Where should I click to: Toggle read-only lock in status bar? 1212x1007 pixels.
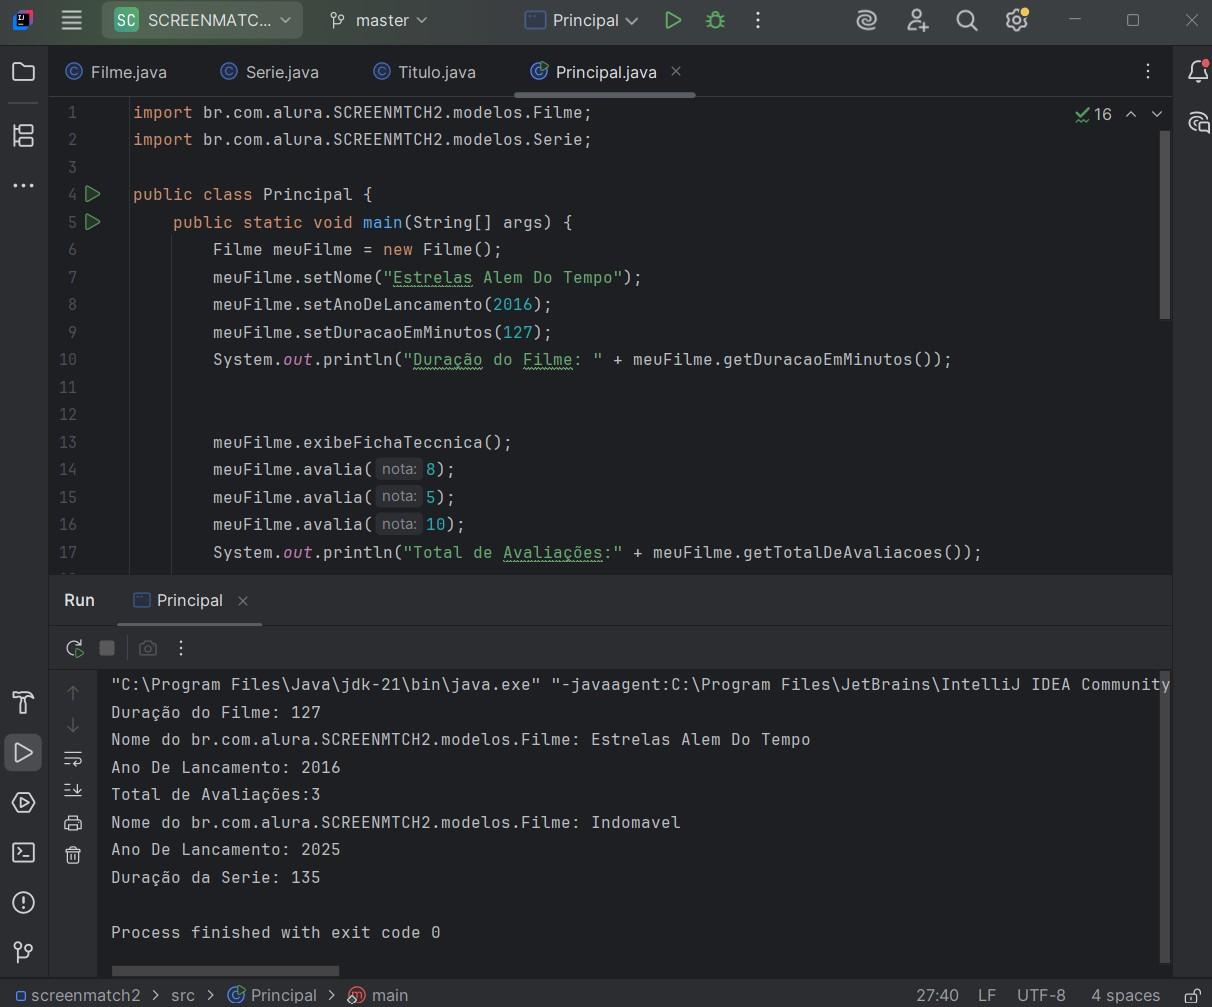coord(1193,995)
